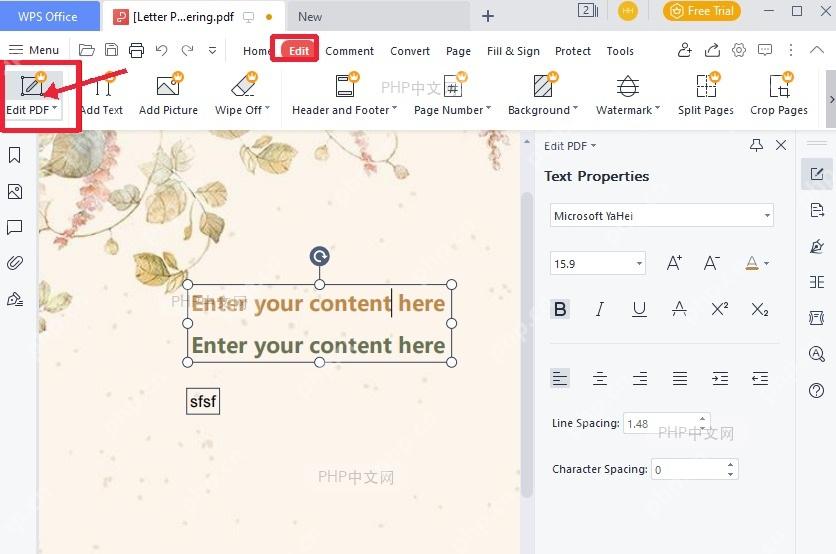Screen dimensions: 836x554
Task: Open the Tools ribbon tab
Action: [620, 51]
